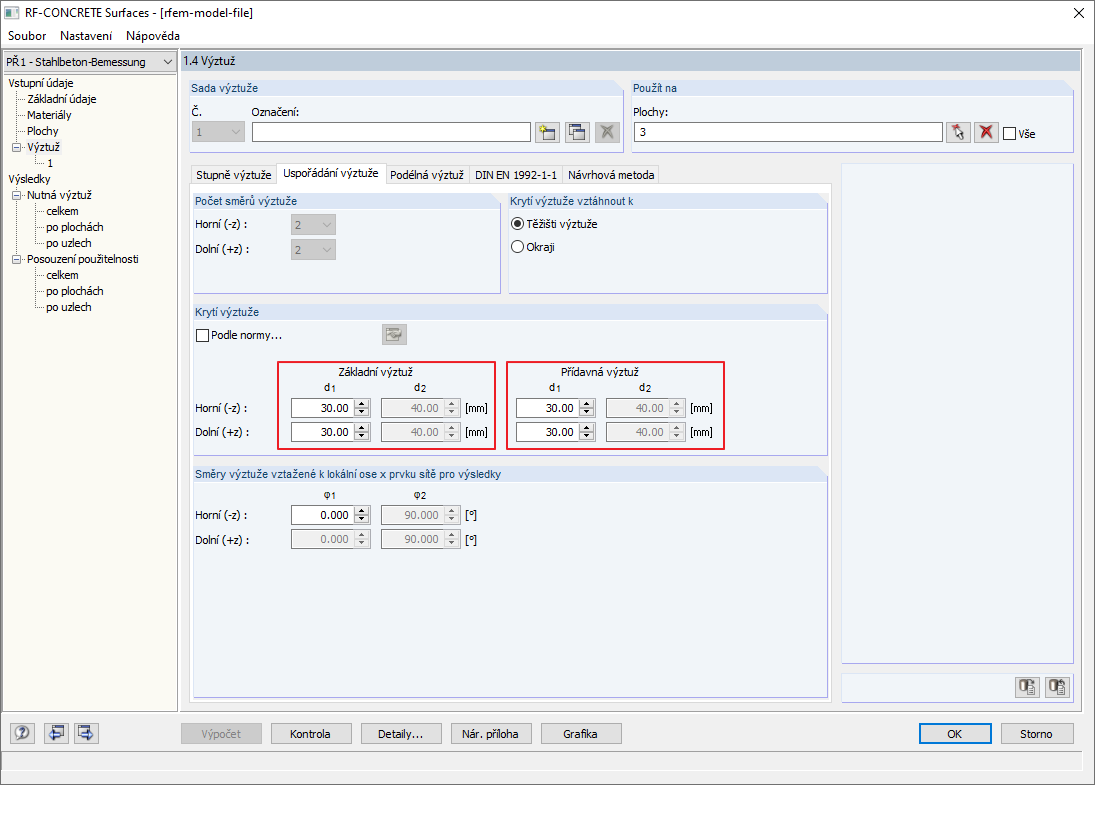Adjust Přídavná výztuž Dolní d1 spinner

[587, 432]
